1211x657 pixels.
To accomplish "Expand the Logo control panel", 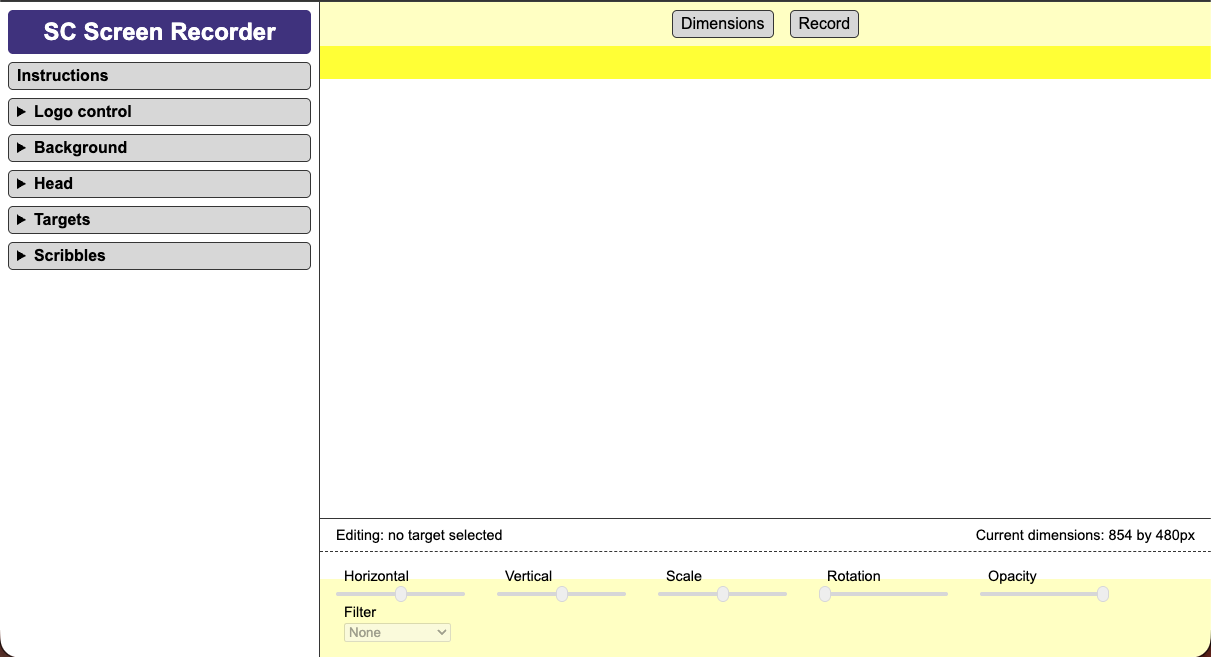I will coord(158,111).
